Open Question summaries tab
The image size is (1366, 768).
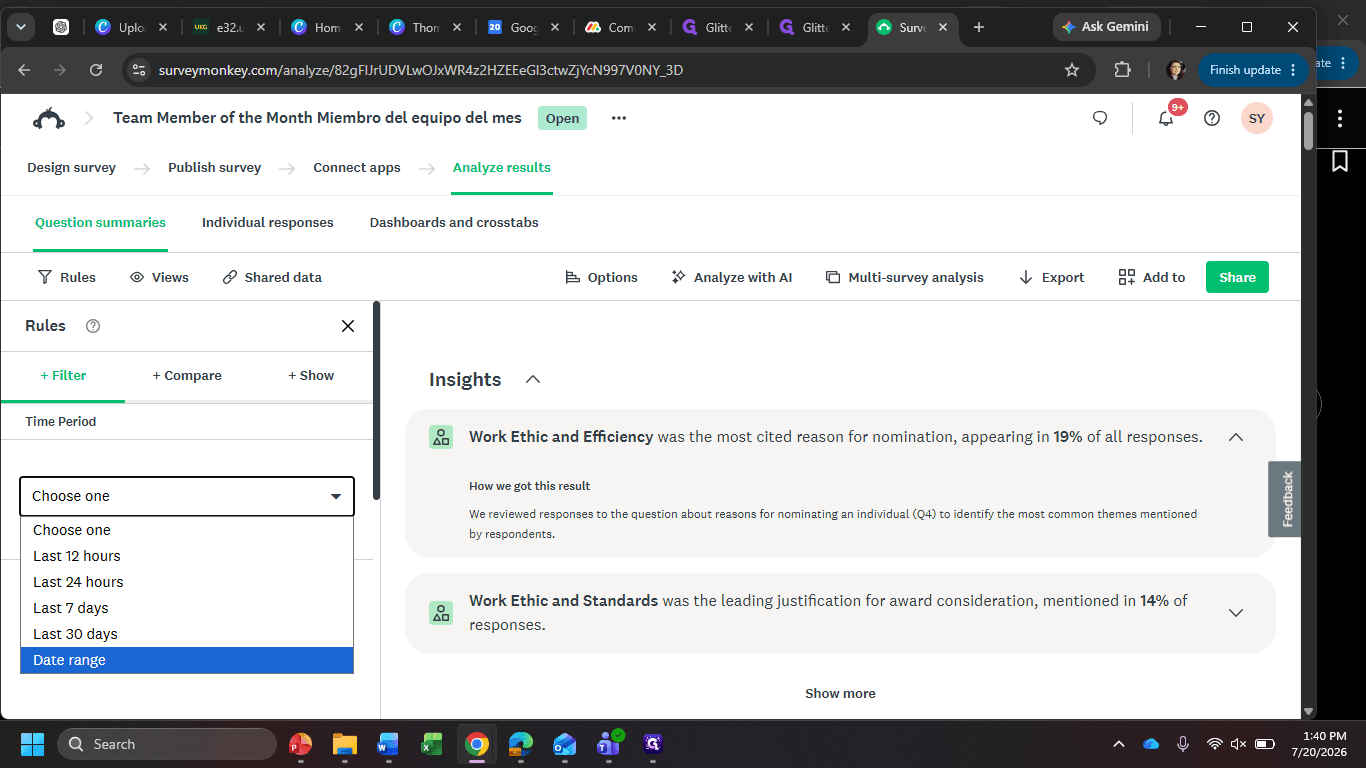point(100,223)
